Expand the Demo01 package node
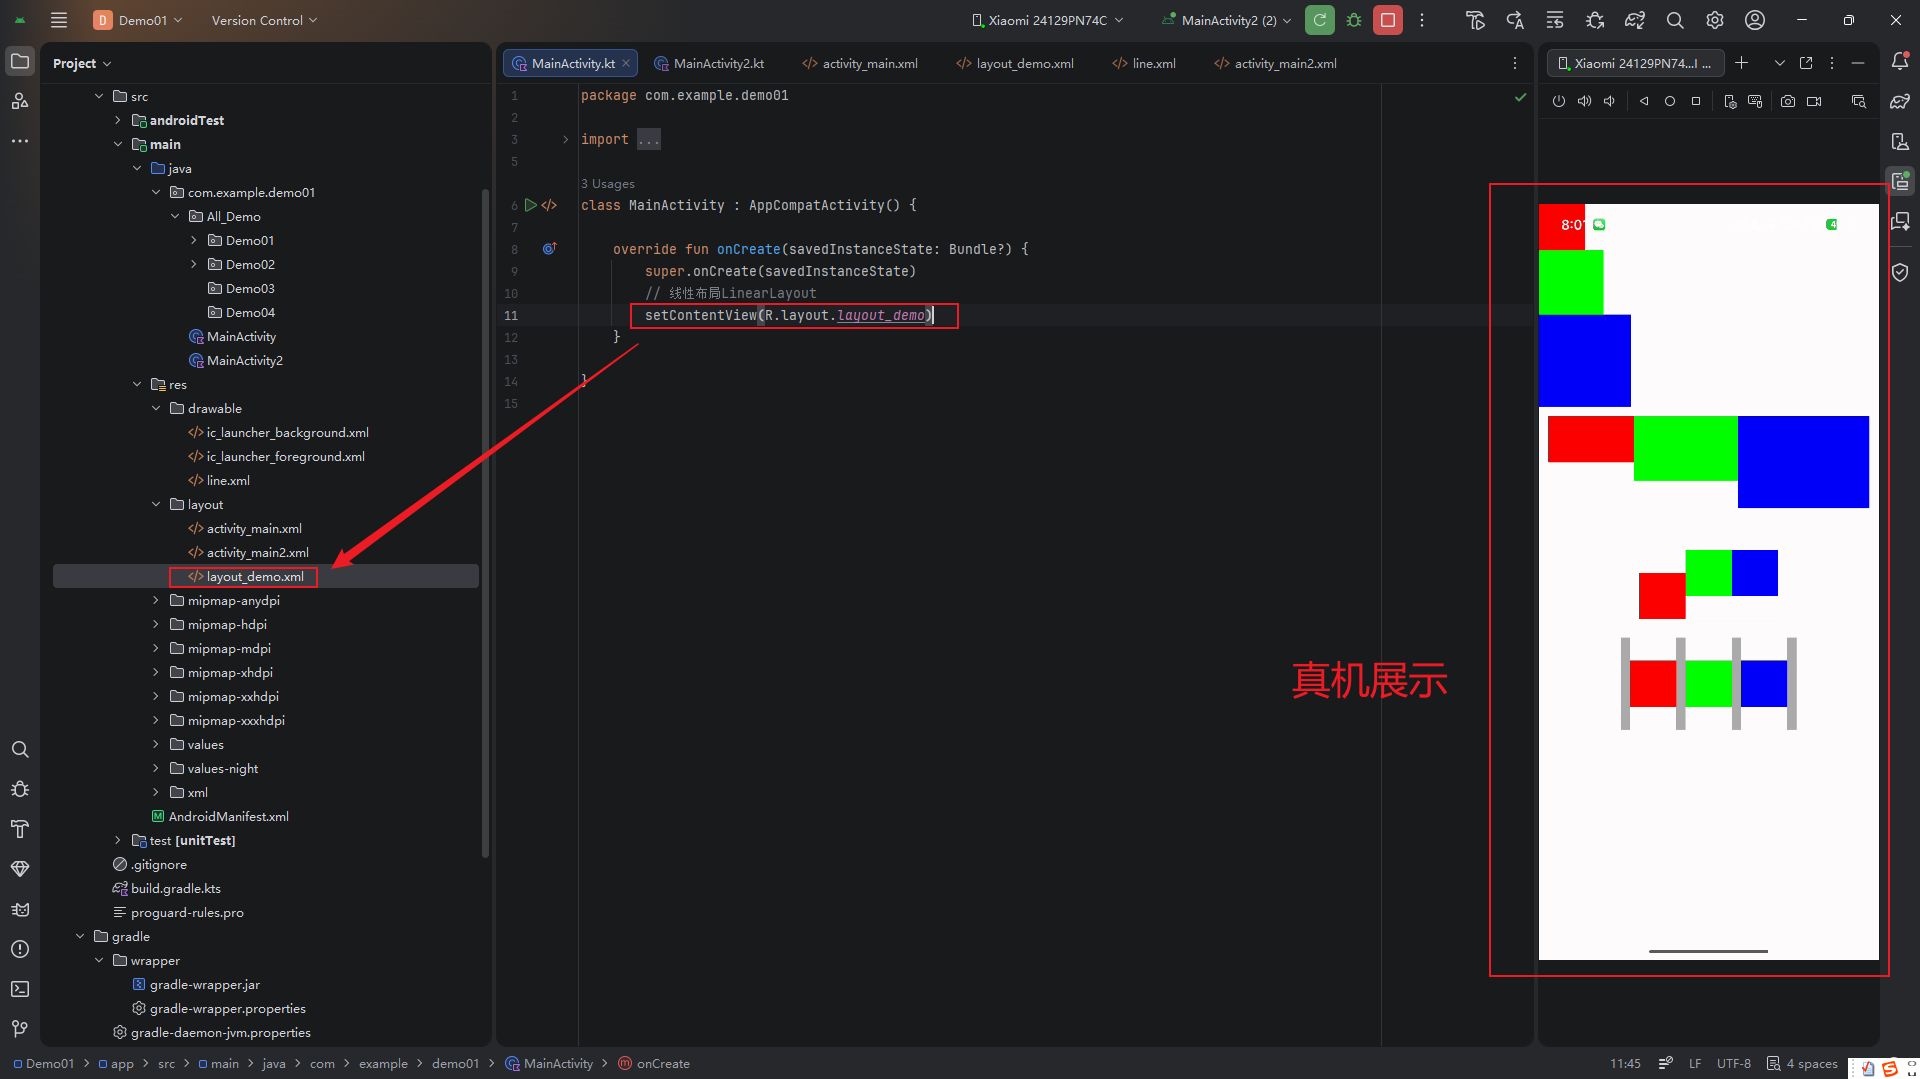Image resolution: width=1920 pixels, height=1079 pixels. (x=194, y=240)
